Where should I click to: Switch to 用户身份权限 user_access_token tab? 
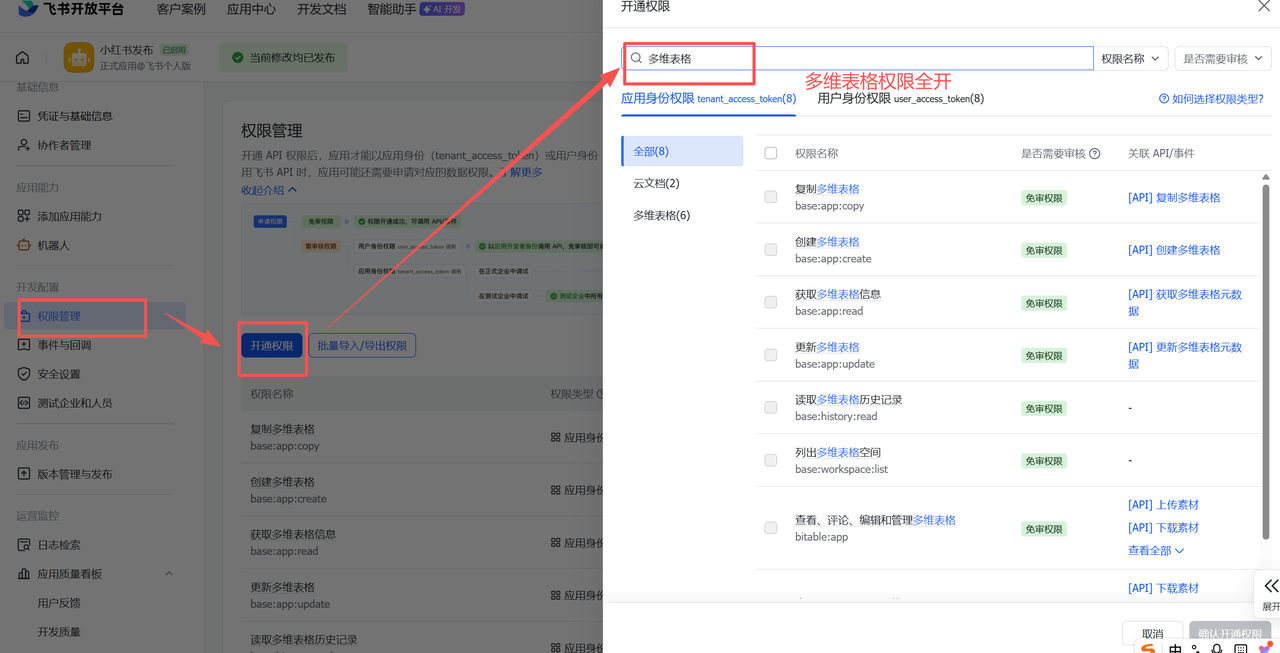click(901, 98)
